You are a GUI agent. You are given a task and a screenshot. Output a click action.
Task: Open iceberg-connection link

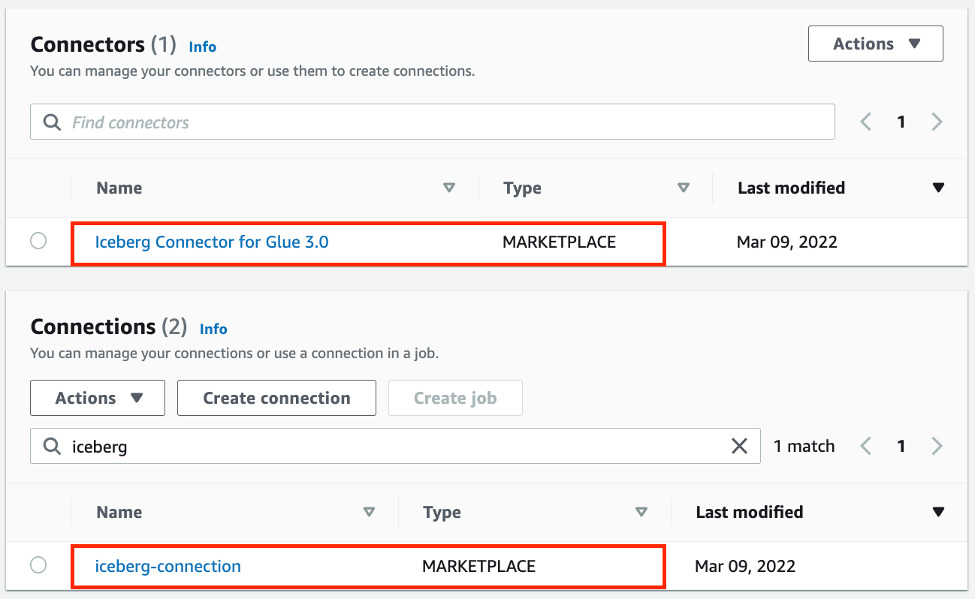(167, 566)
